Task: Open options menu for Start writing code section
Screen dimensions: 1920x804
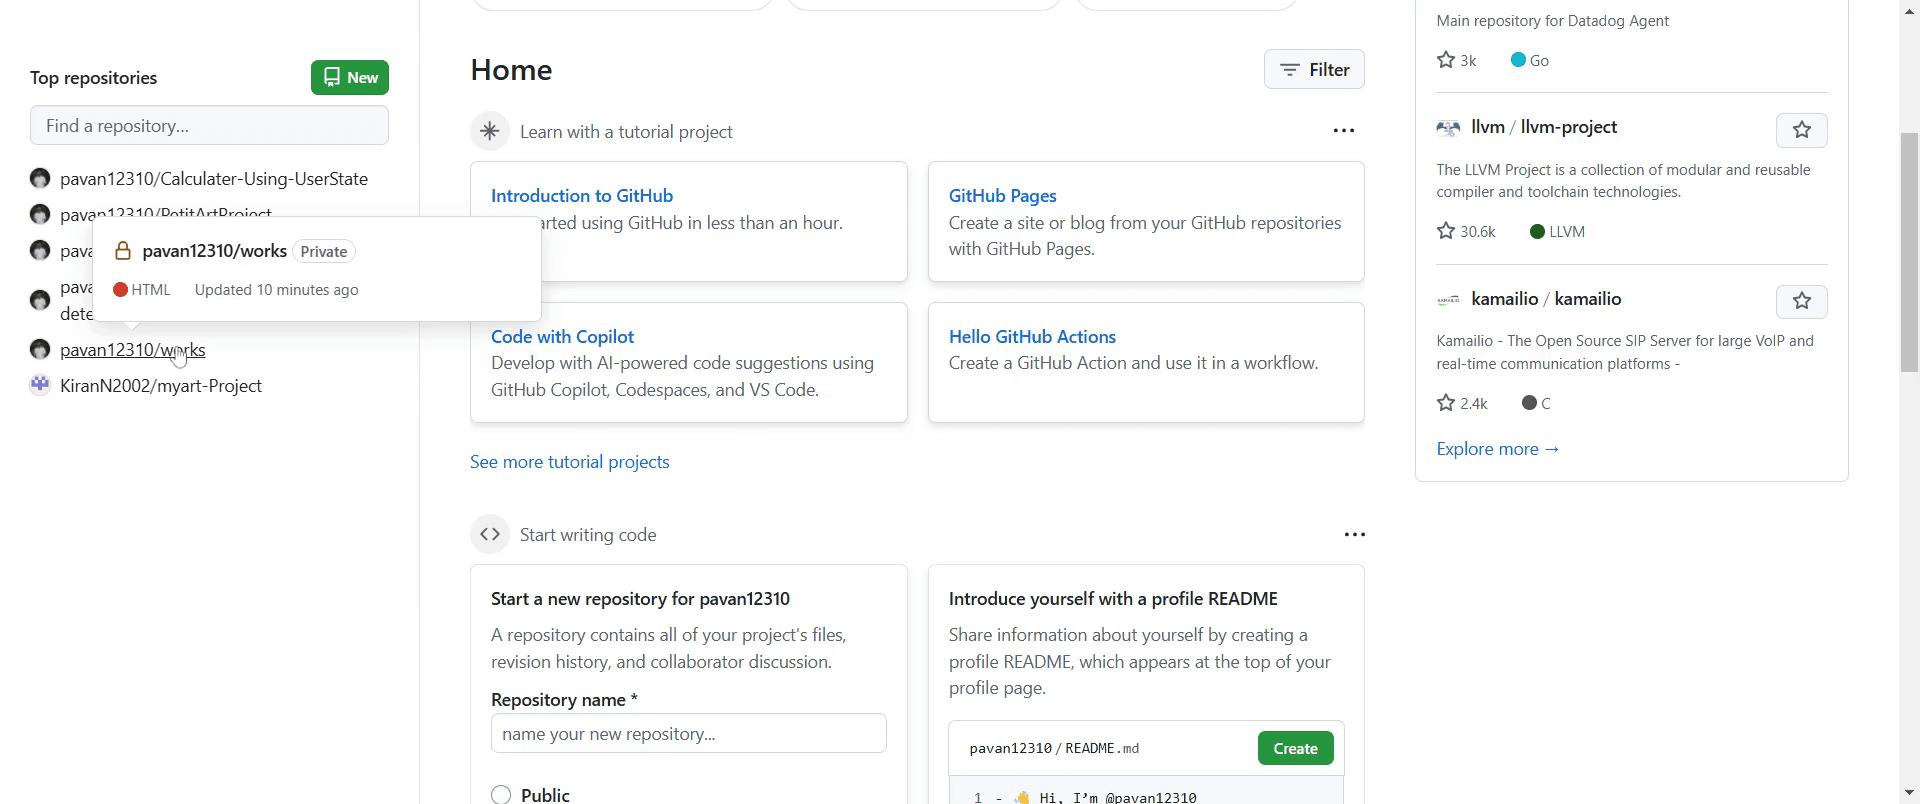Action: coord(1355,535)
